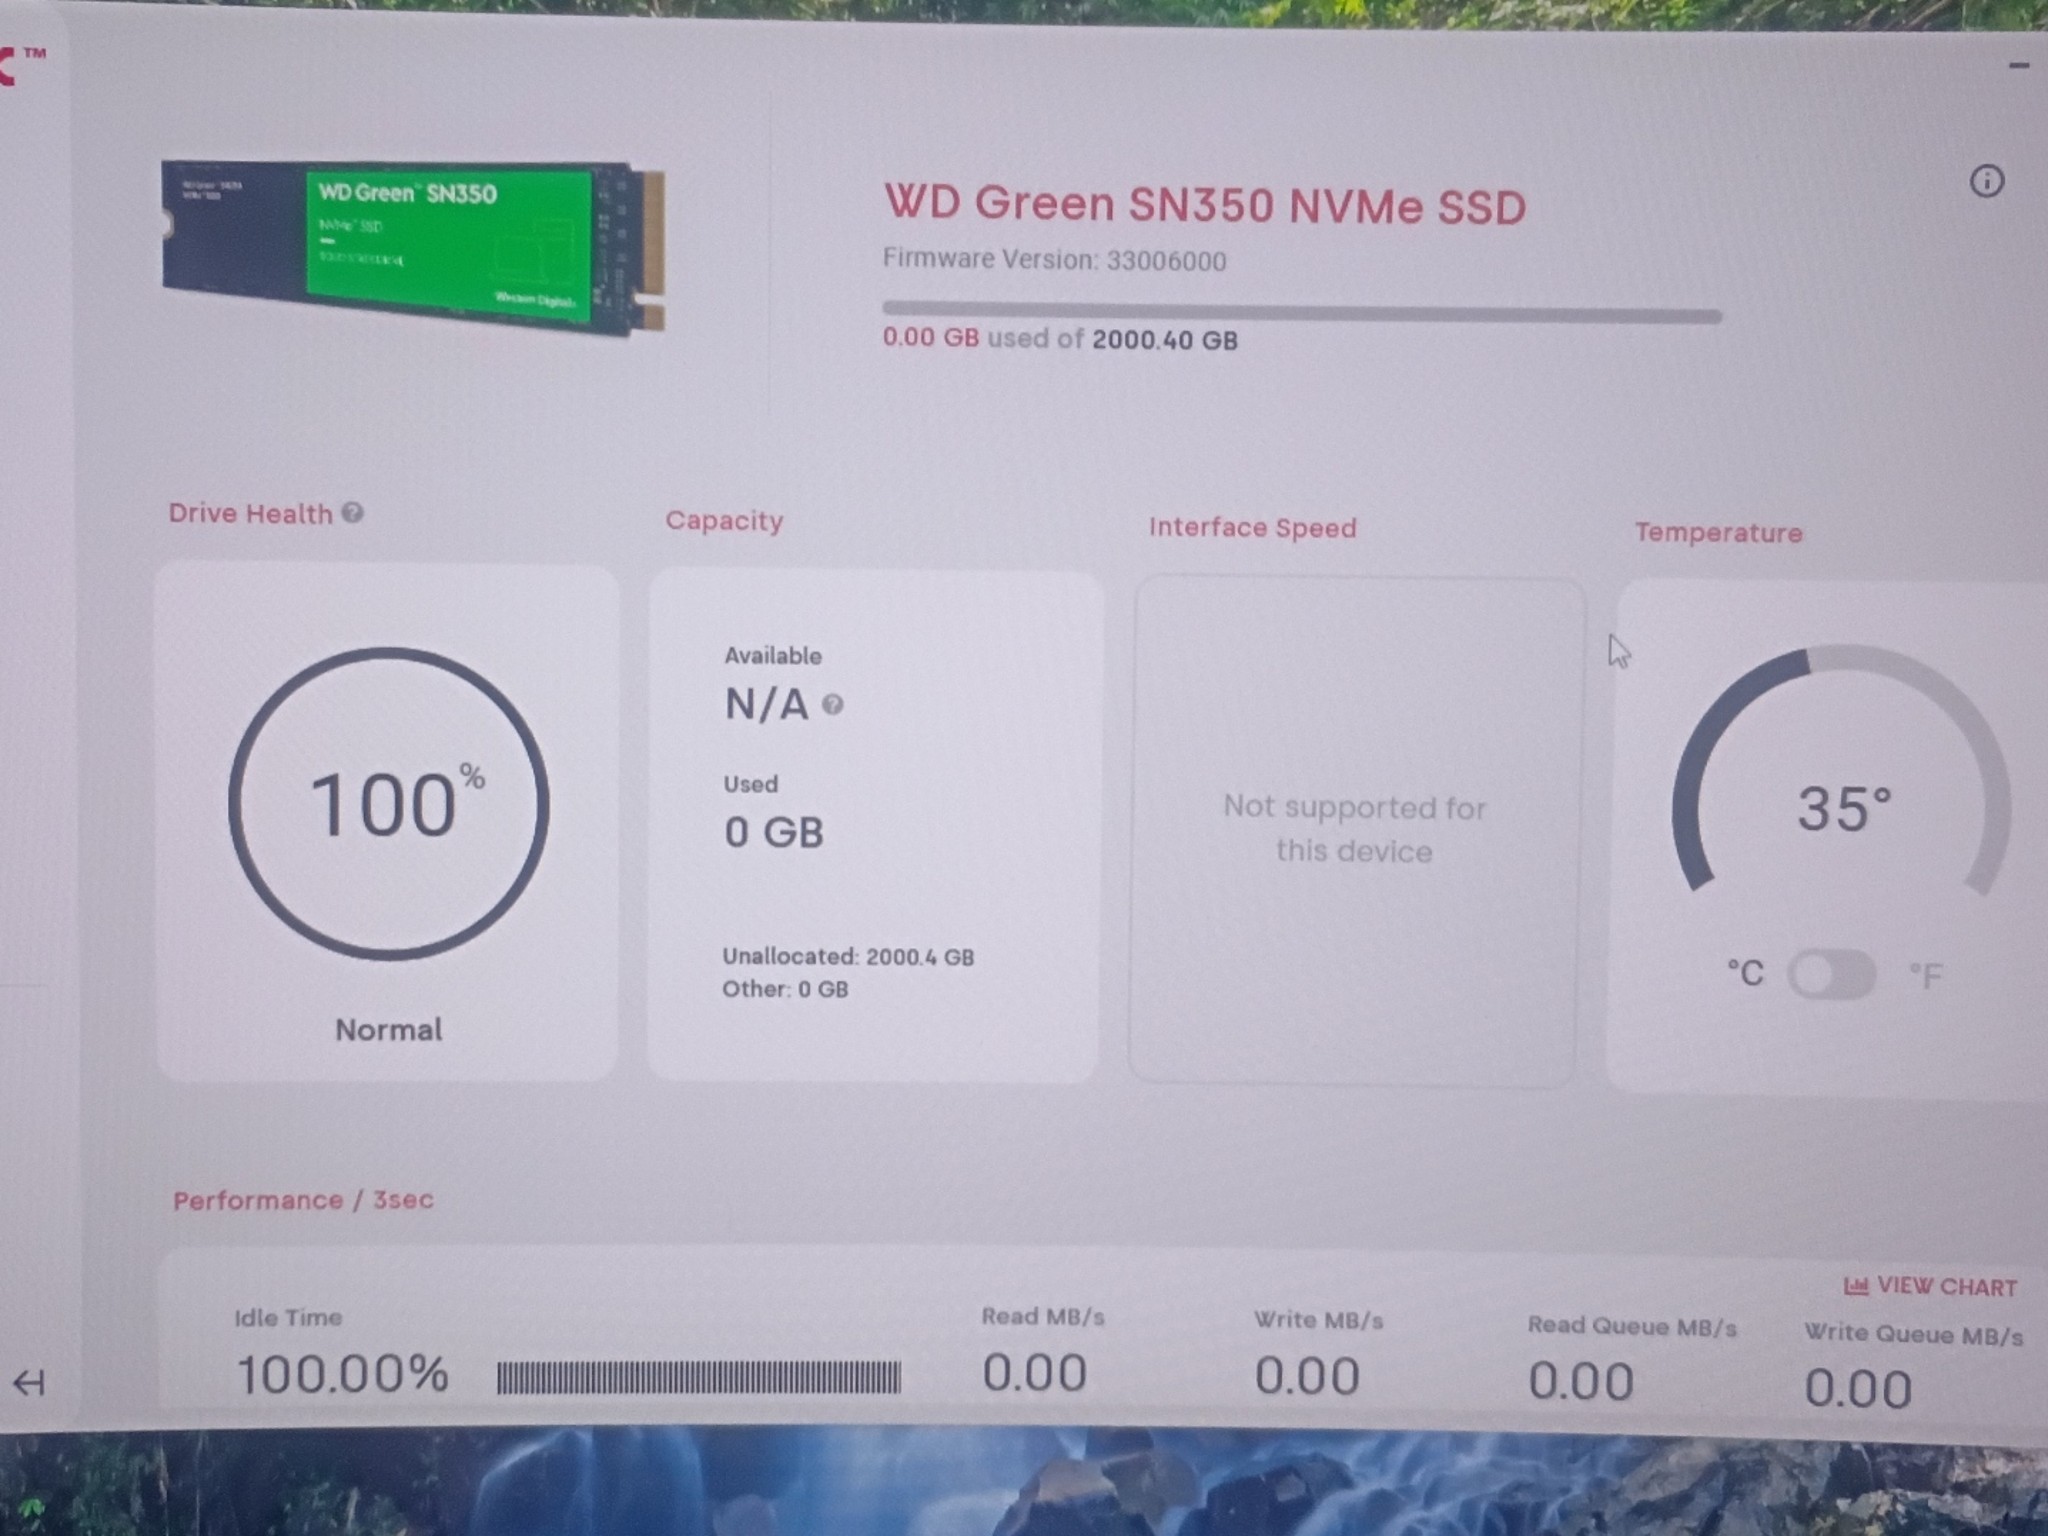
Task: Open the VIEW CHART link
Action: click(x=1930, y=1286)
